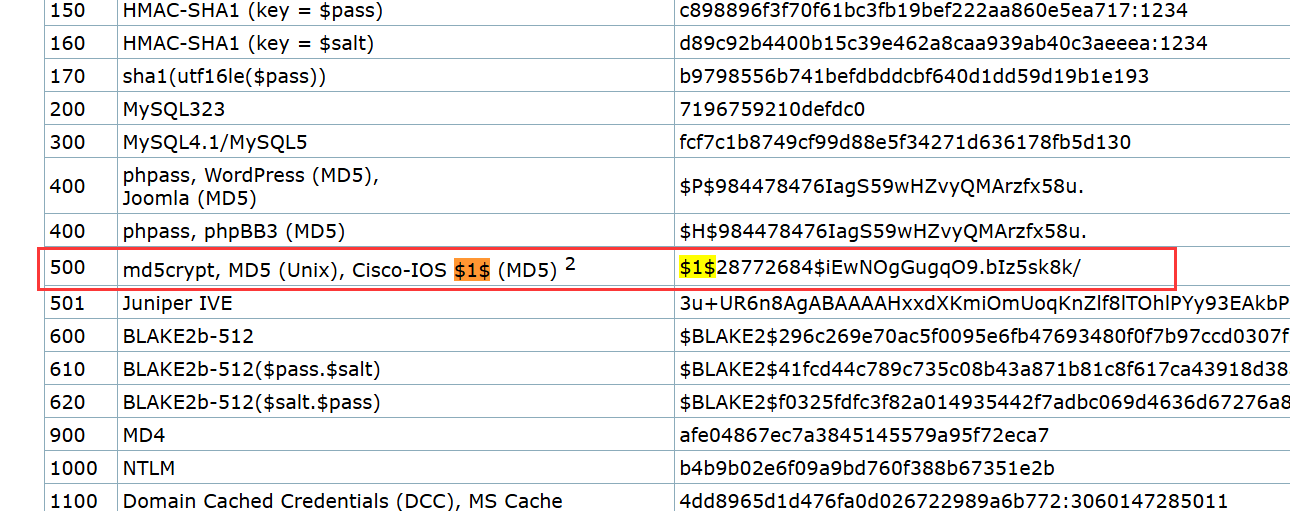Screen dimensions: 1290x511
Task: Click the sha1(utf16le($pass)) entry
Action: (x=224, y=76)
